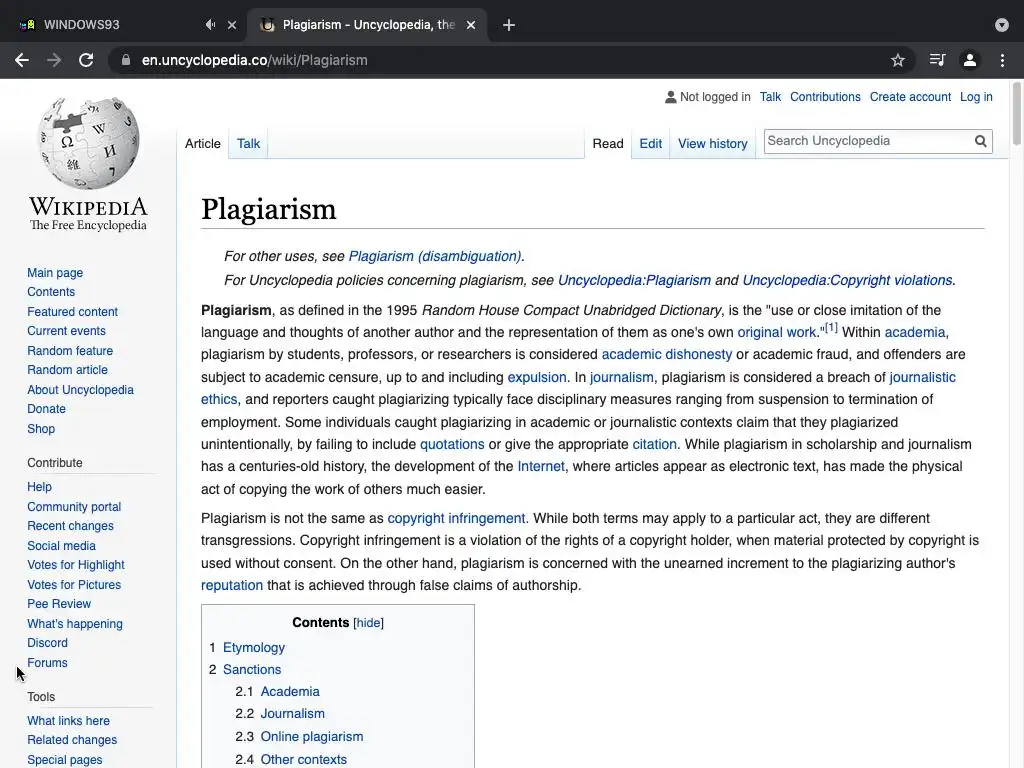Screen dimensions: 1024x768
Task: Click the user Talk link in header
Action: [770, 97]
